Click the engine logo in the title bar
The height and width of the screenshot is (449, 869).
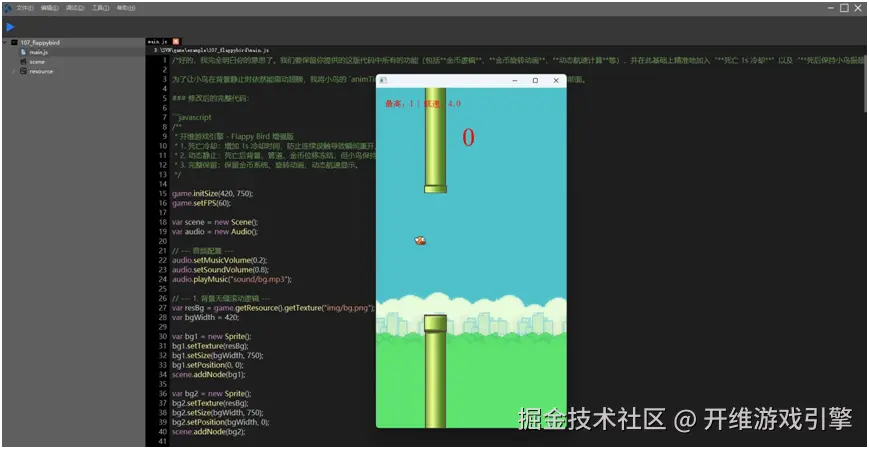(x=8, y=8)
